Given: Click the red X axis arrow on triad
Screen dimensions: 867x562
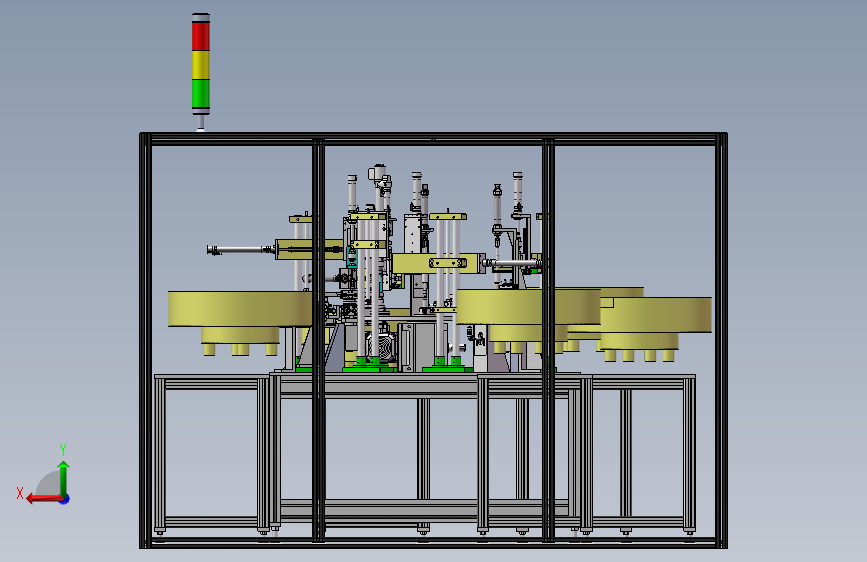Looking at the screenshot, I should (x=44, y=499).
